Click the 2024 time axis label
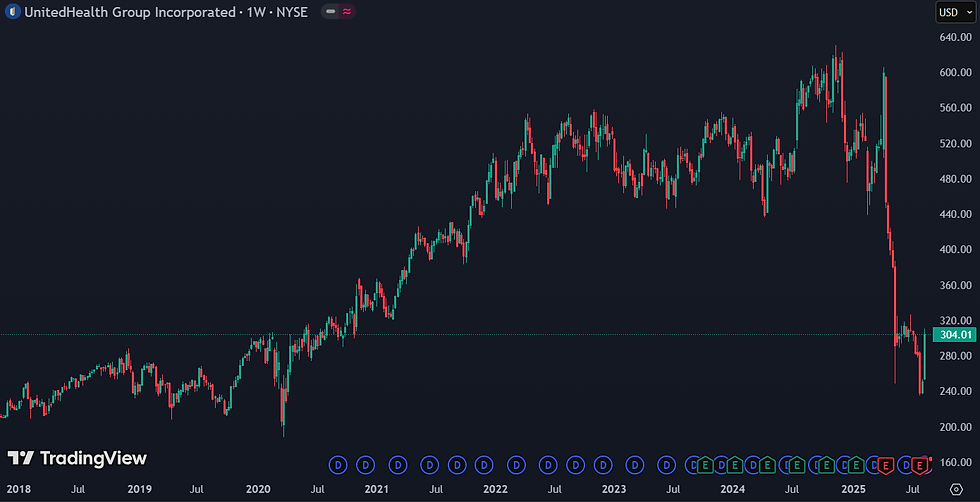980x502 pixels. tap(732, 488)
